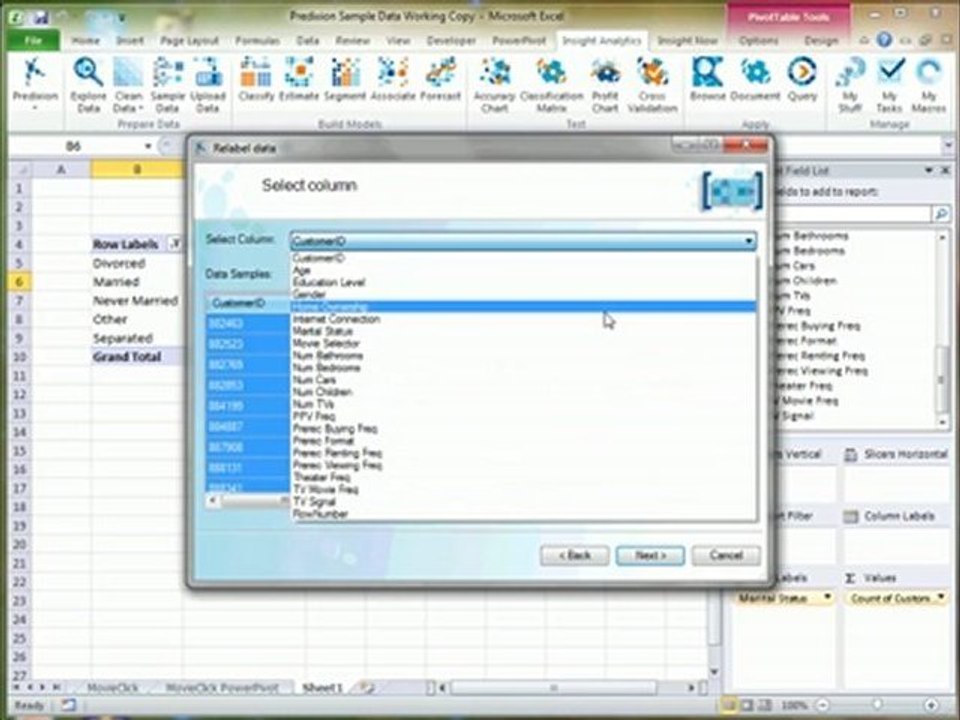This screenshot has width=960, height=720.
Task: Switch to the MovieClick PowerPivot sheet tab
Action: pyautogui.click(x=222, y=688)
